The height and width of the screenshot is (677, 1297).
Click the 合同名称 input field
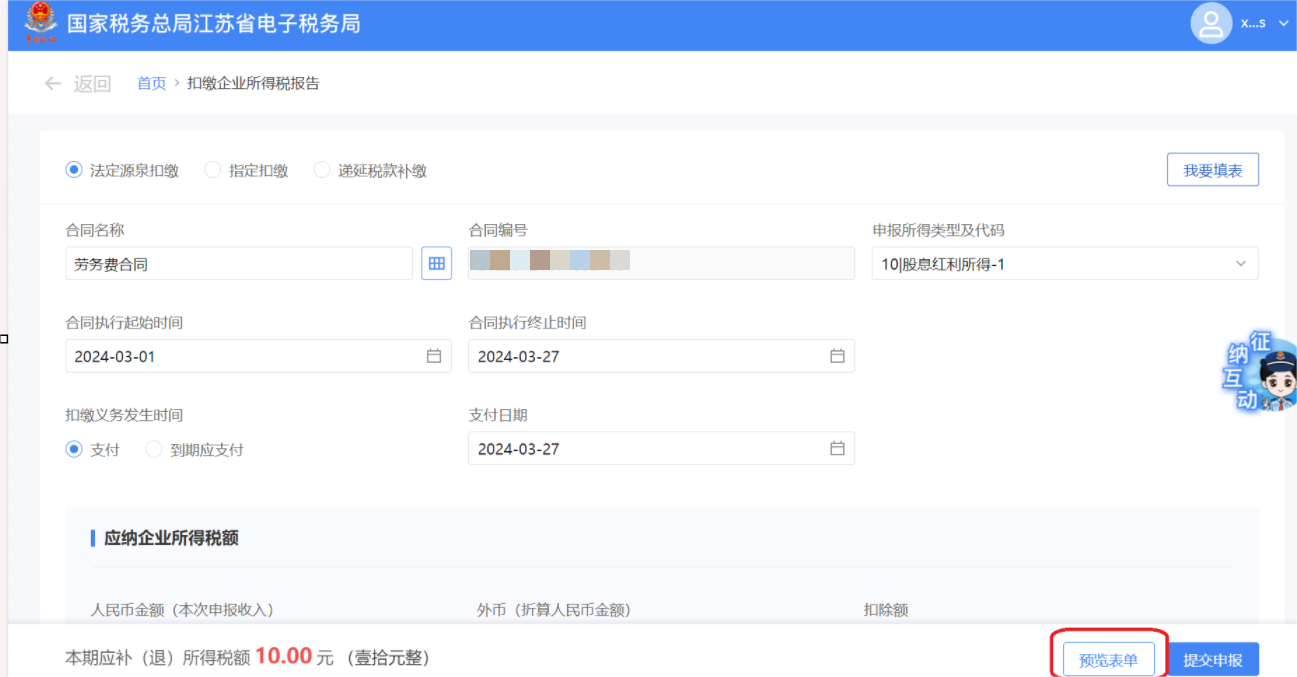tap(238, 264)
